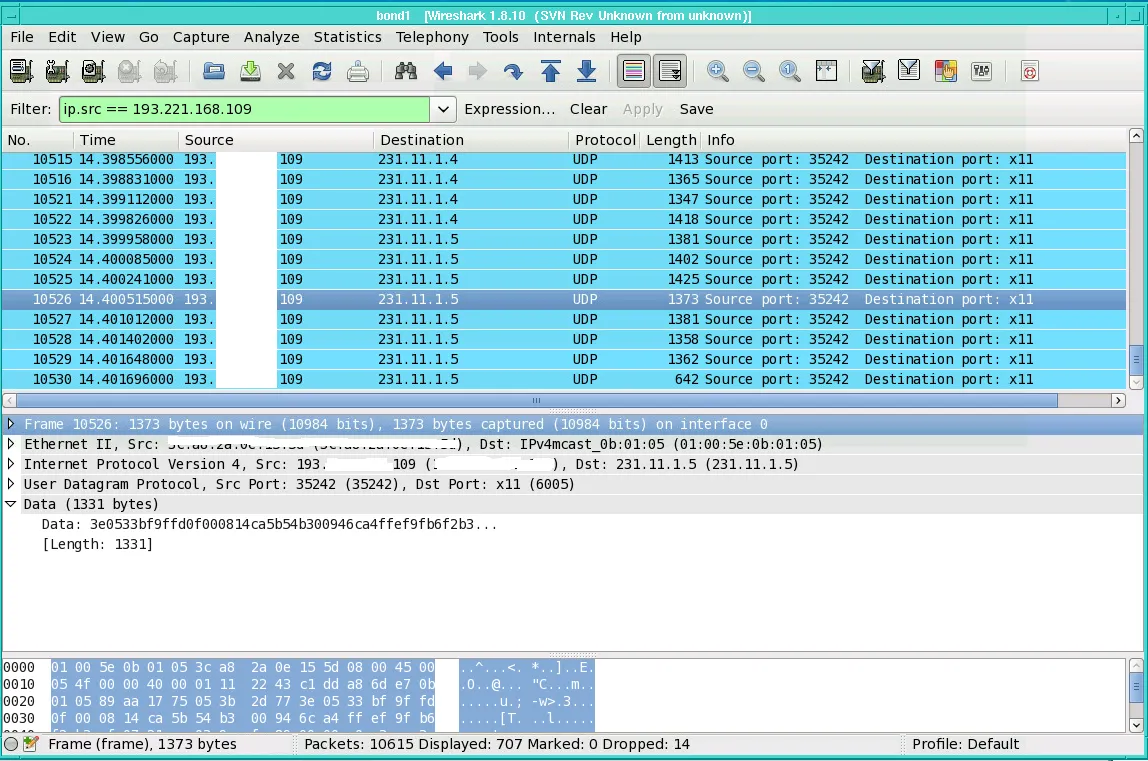Open find packet with binoculars icon
Image resolution: width=1148 pixels, height=761 pixels.
[406, 71]
